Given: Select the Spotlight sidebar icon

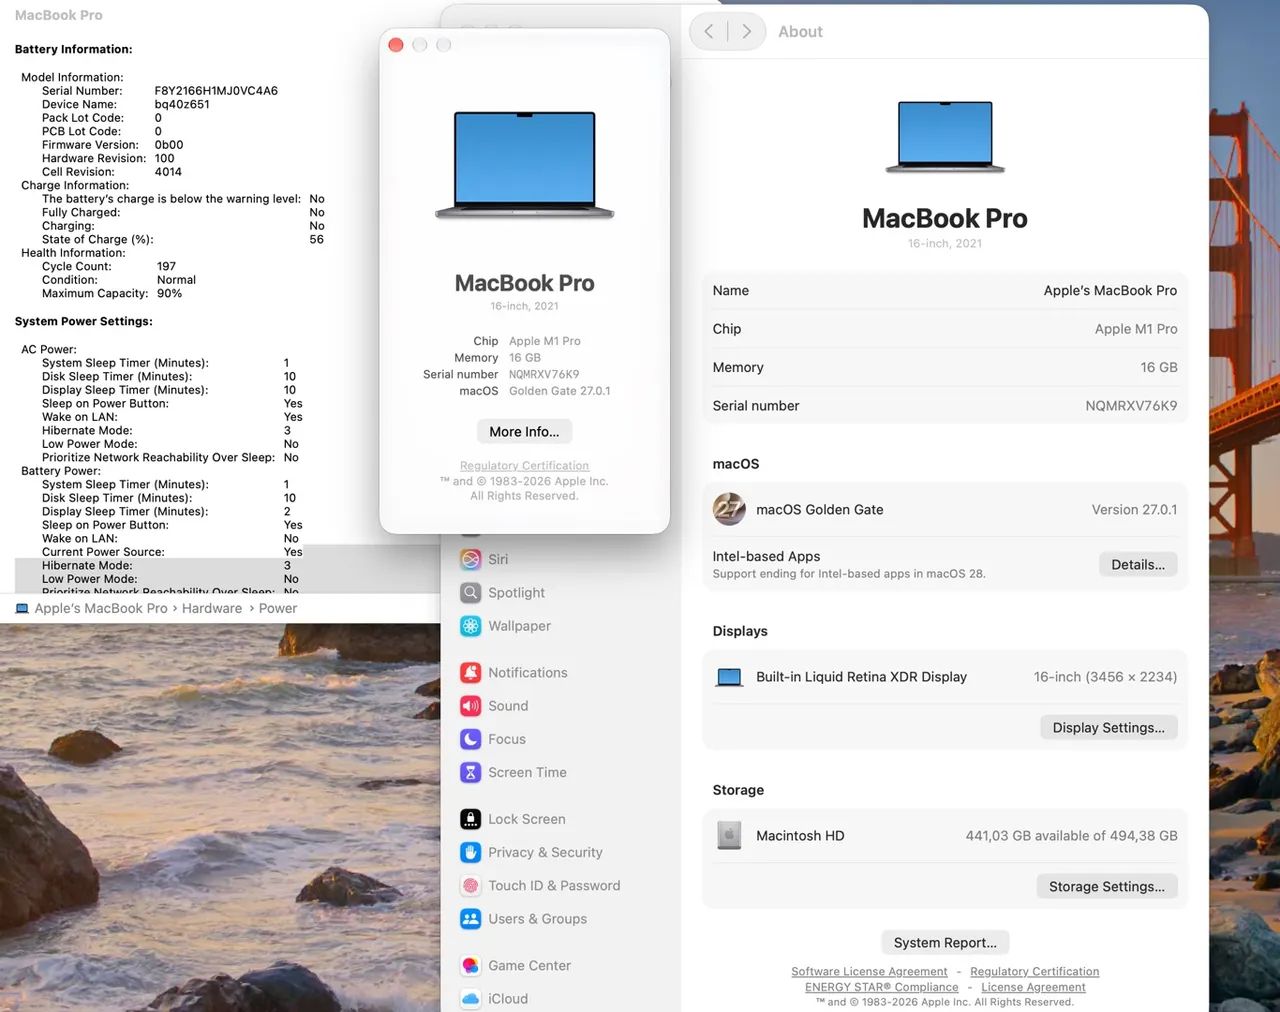Looking at the screenshot, I should pos(470,592).
